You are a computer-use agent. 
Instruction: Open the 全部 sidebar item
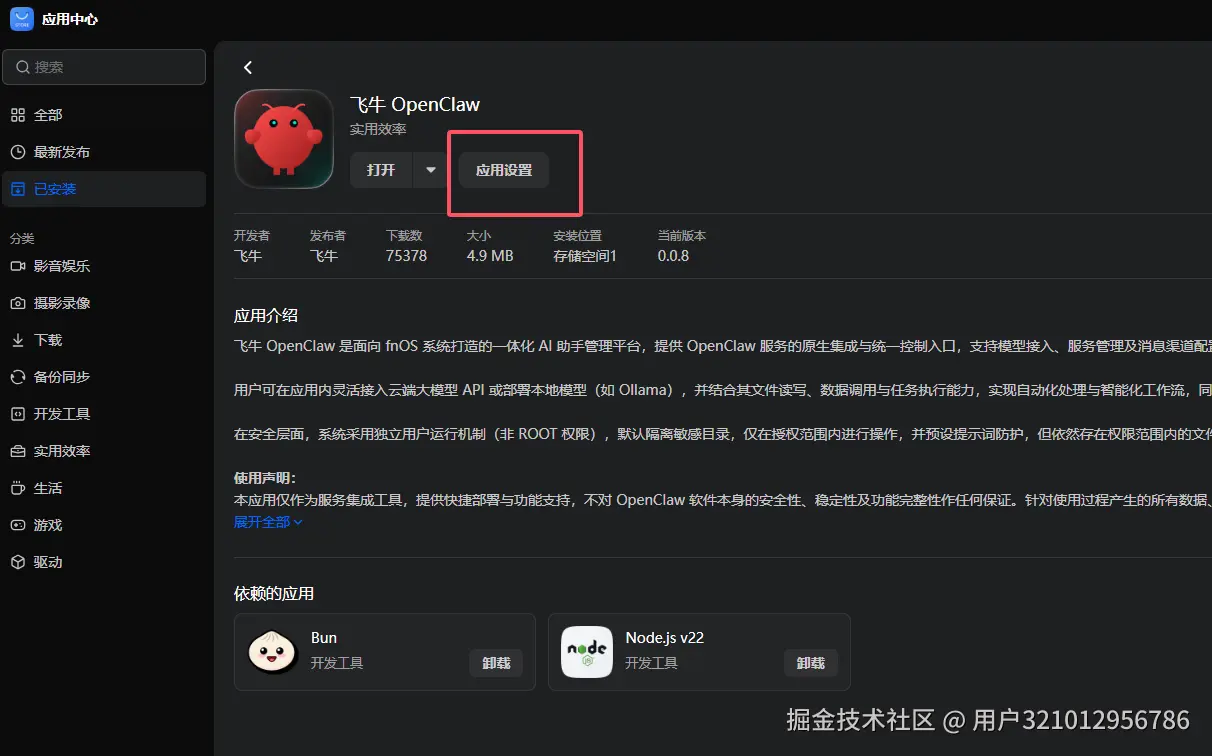pos(104,115)
